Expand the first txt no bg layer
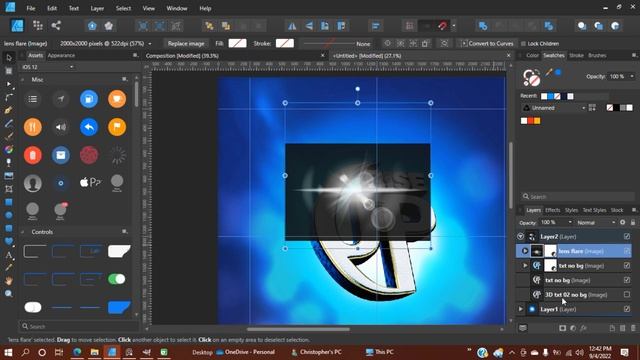Screen dimensions: 640x360 click(x=525, y=266)
